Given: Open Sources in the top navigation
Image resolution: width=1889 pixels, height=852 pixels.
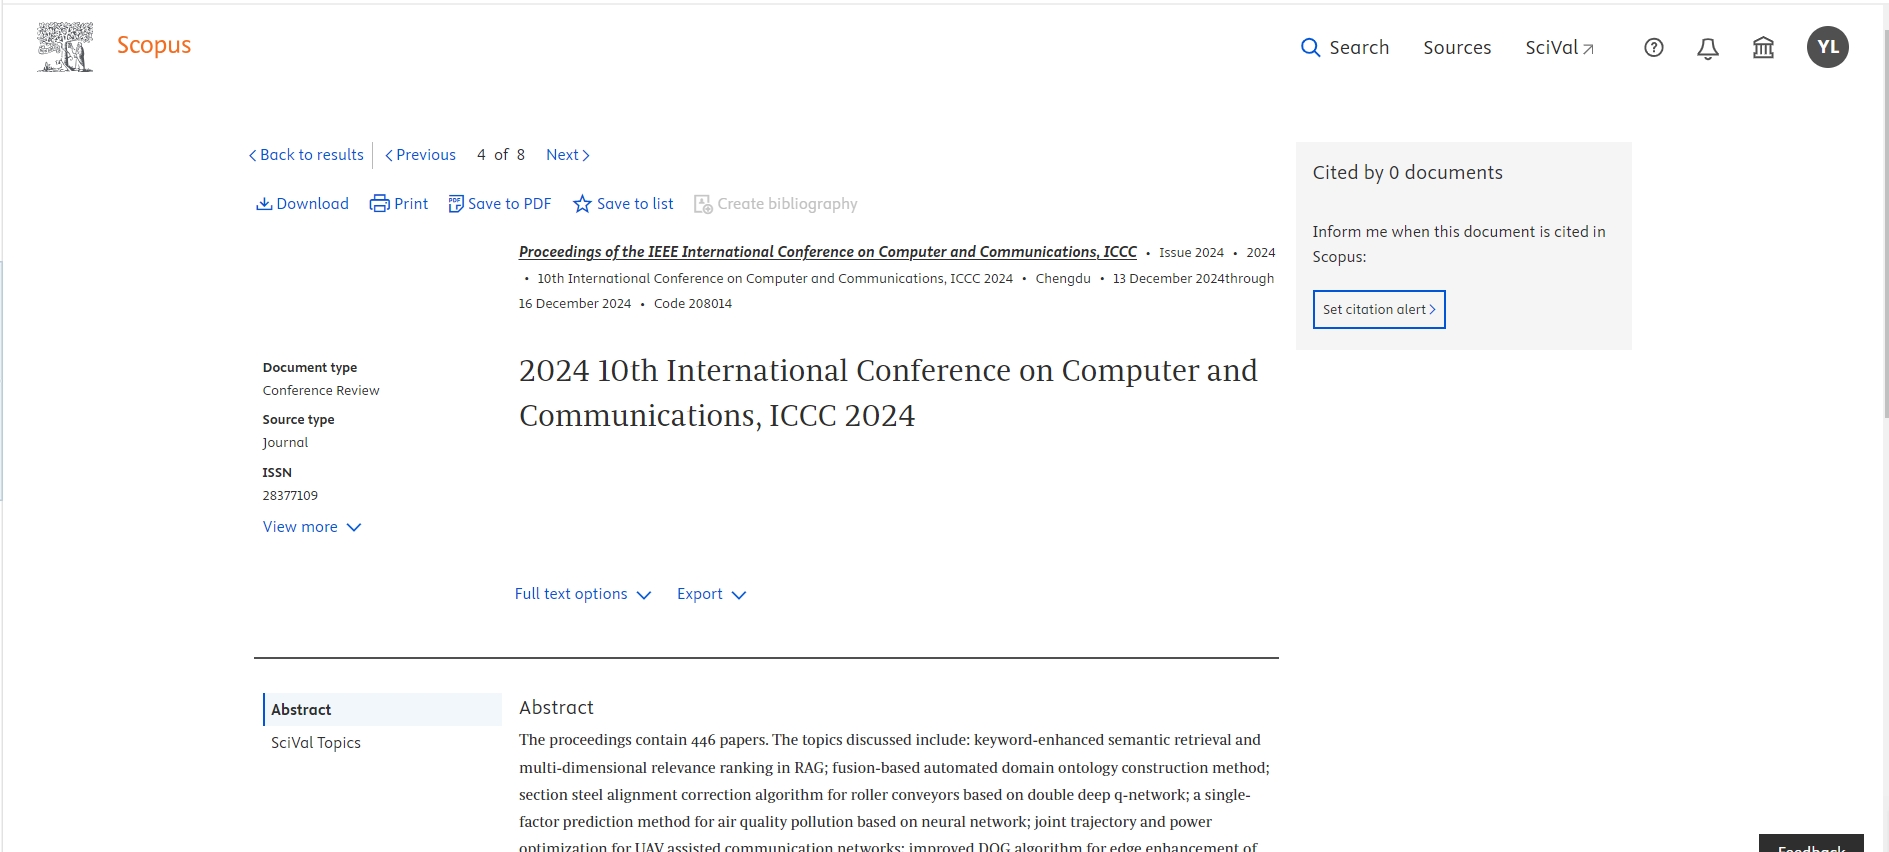Looking at the screenshot, I should click(x=1456, y=48).
